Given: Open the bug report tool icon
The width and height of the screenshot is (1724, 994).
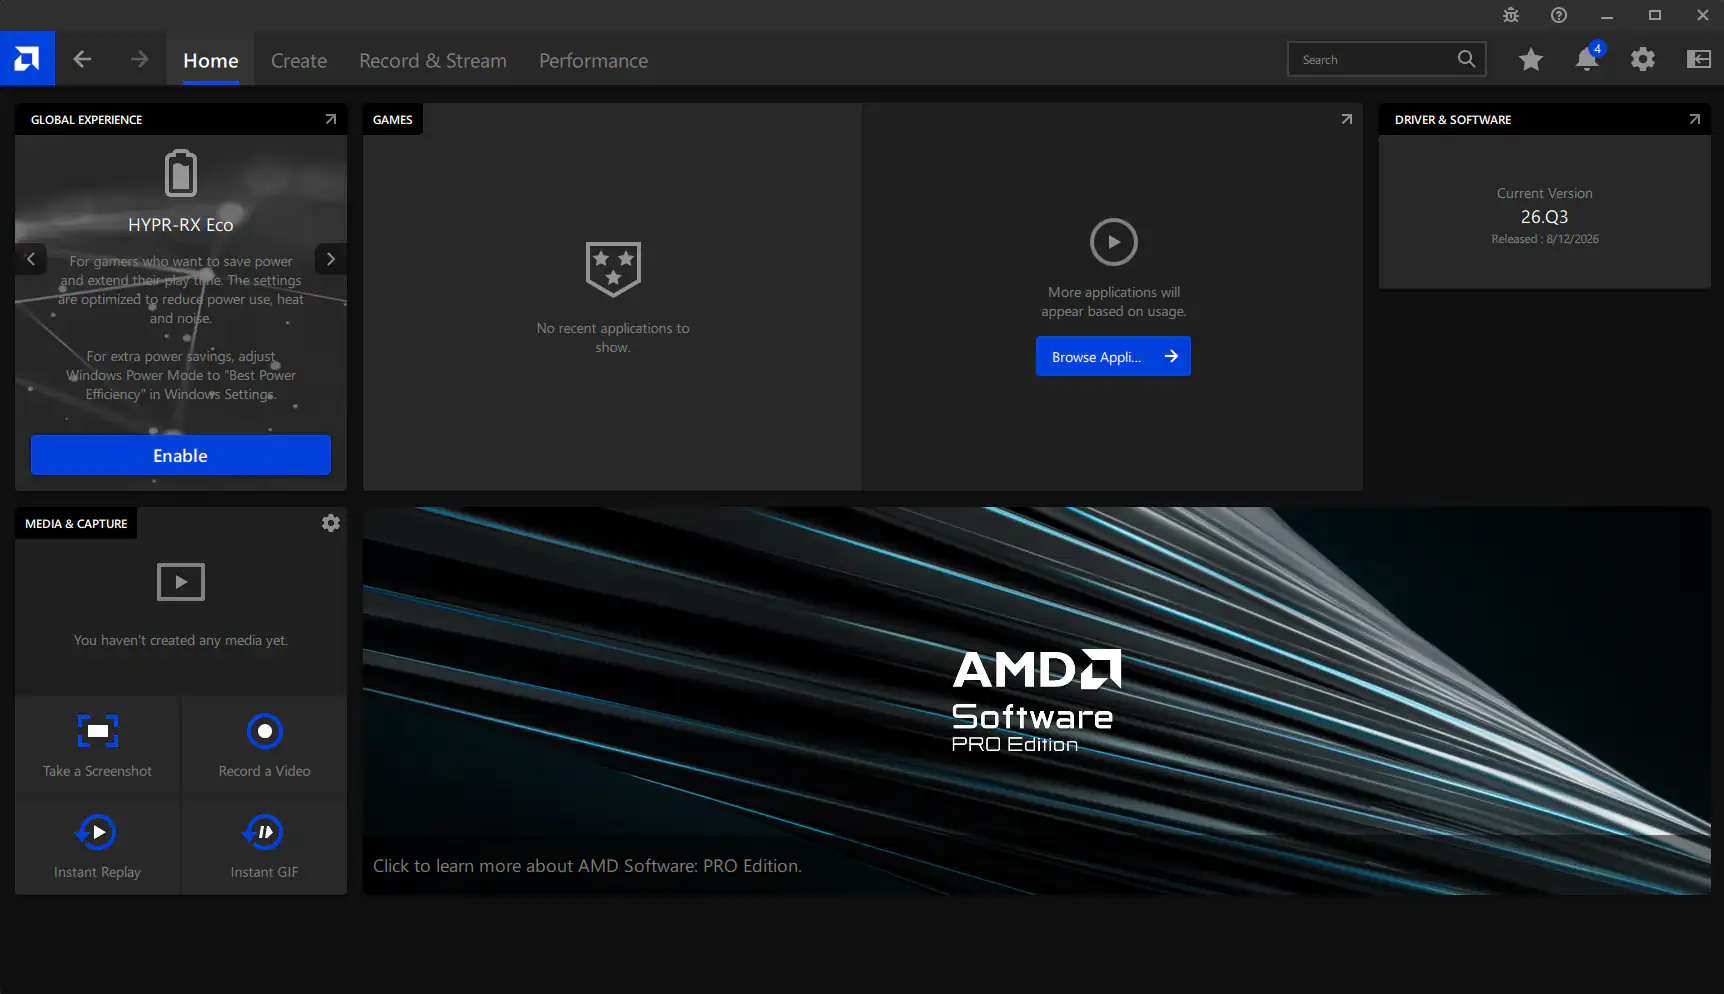Looking at the screenshot, I should (1511, 15).
